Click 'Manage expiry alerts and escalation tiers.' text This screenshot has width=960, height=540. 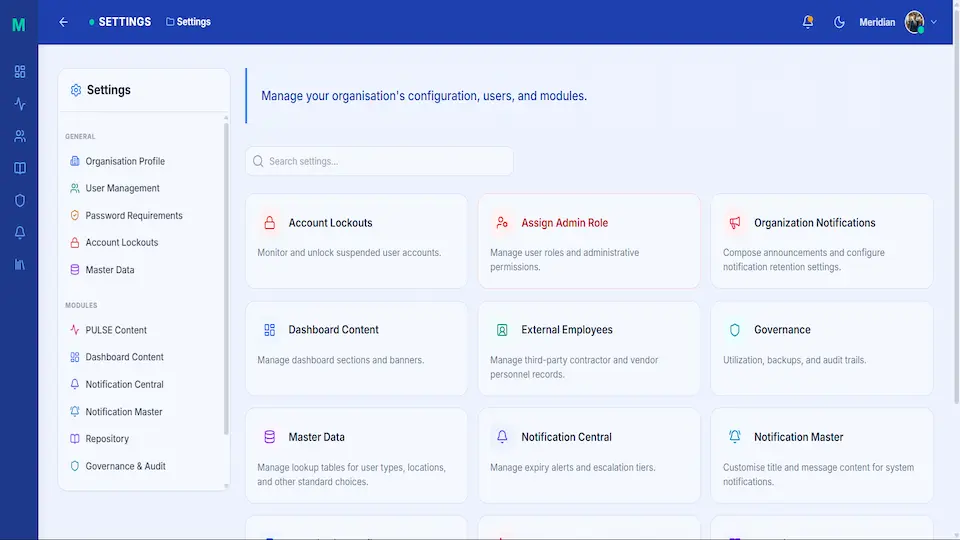[x=572, y=467]
